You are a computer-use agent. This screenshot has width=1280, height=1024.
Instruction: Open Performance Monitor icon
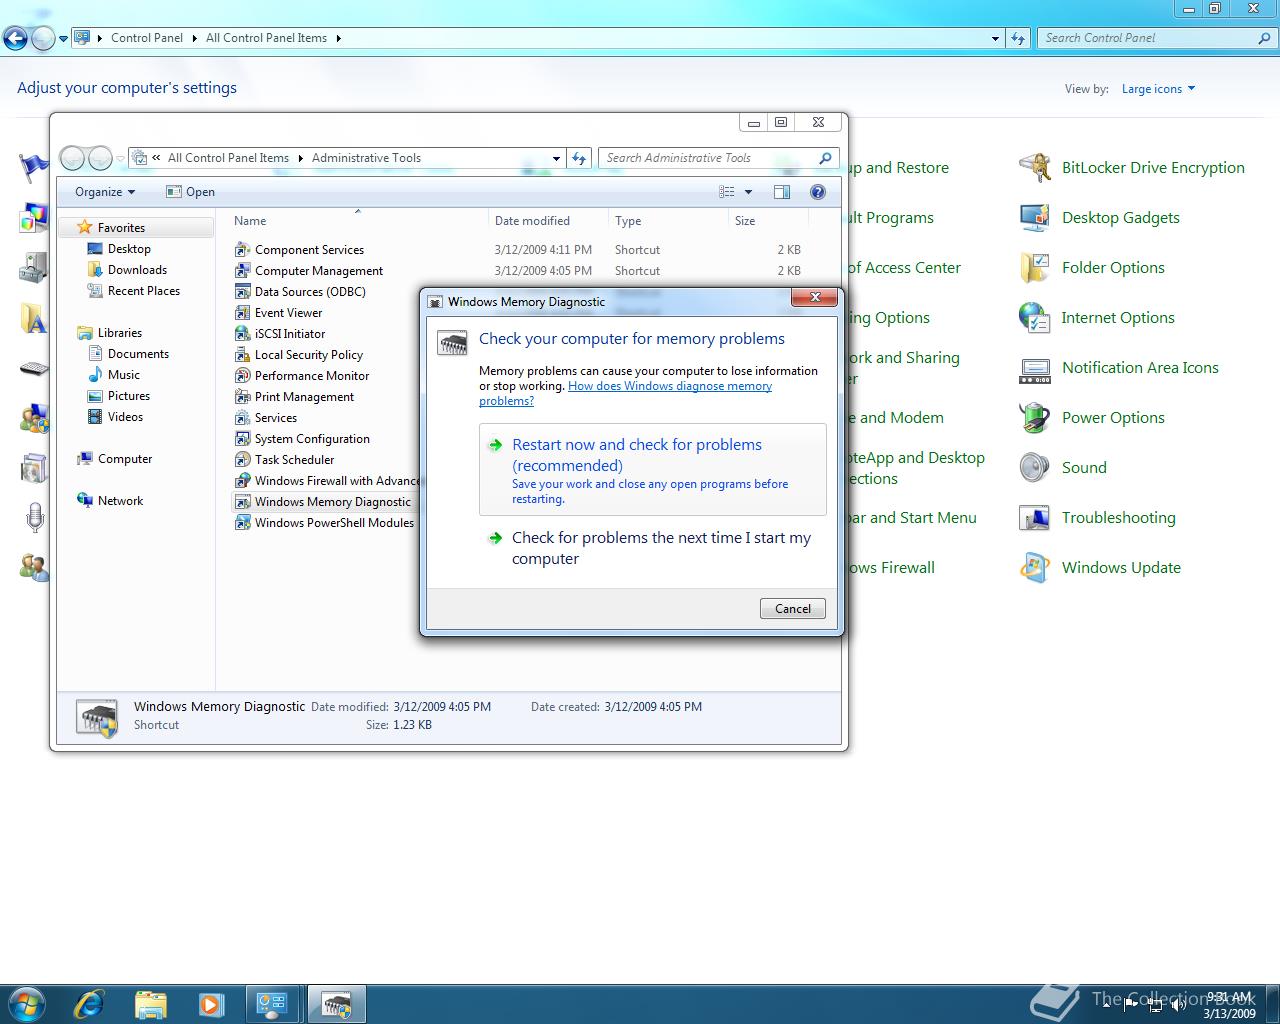(x=242, y=375)
